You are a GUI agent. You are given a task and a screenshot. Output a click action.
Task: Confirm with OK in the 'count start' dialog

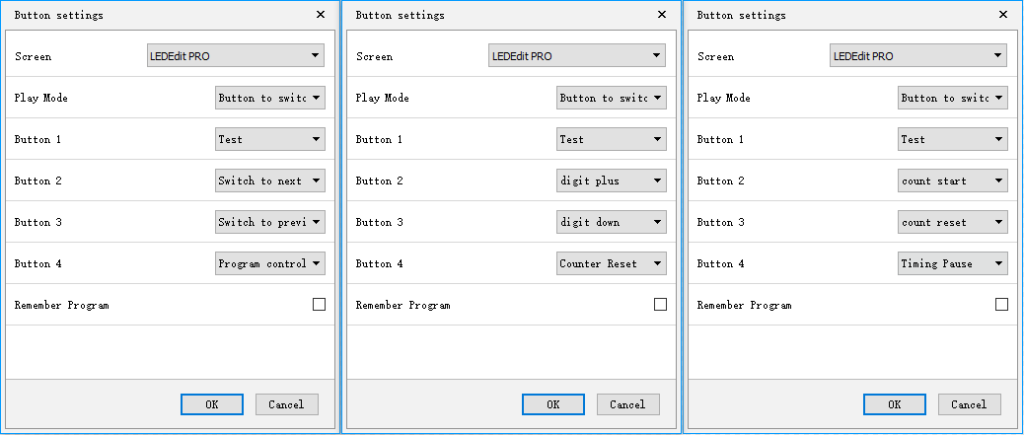pyautogui.click(x=894, y=404)
